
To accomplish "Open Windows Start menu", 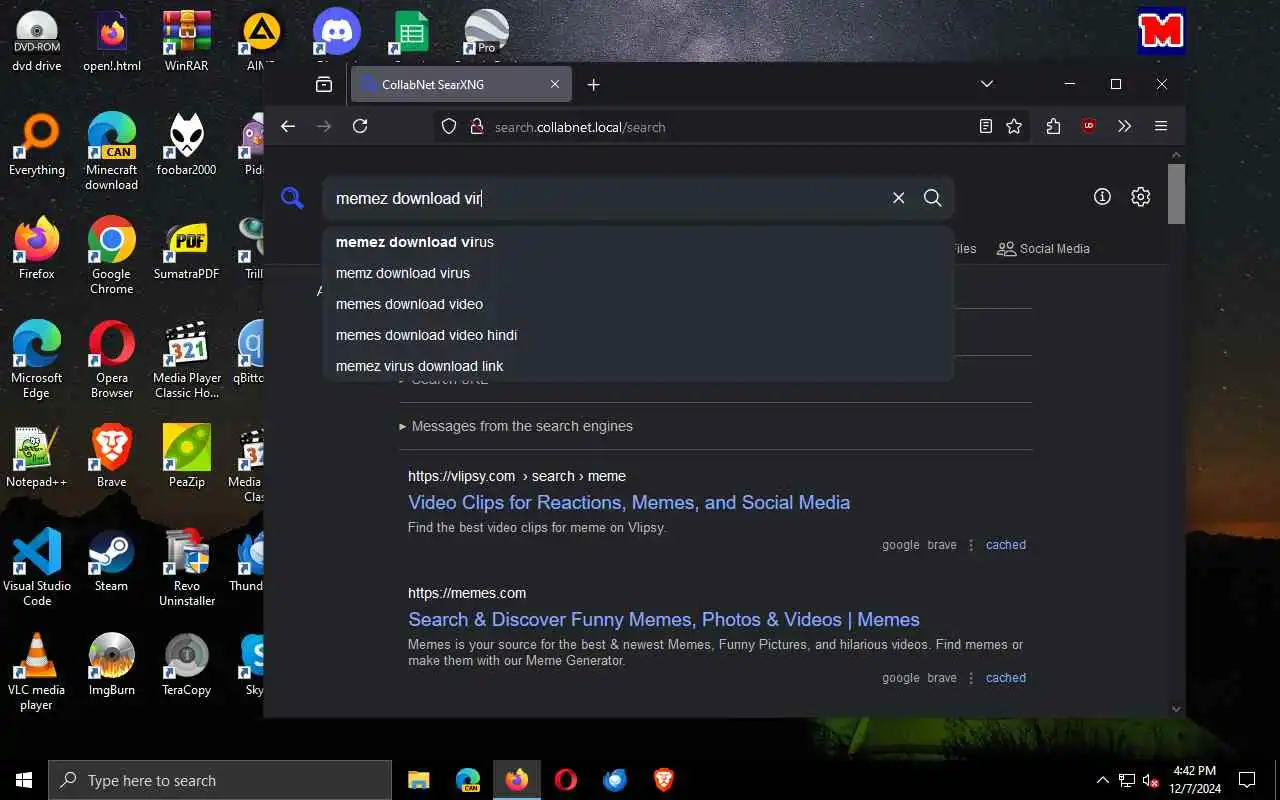I will [24, 780].
